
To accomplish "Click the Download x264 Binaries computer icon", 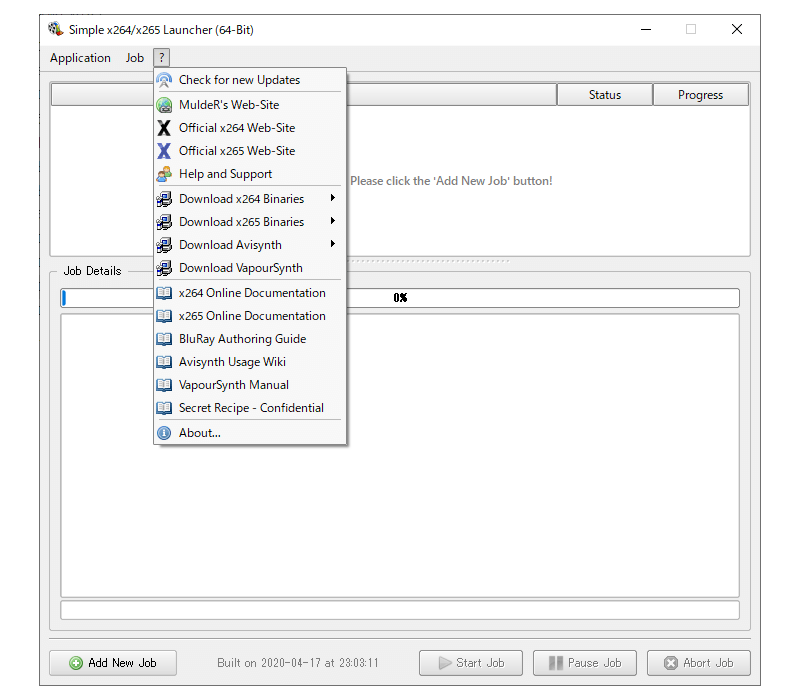I will 164,199.
